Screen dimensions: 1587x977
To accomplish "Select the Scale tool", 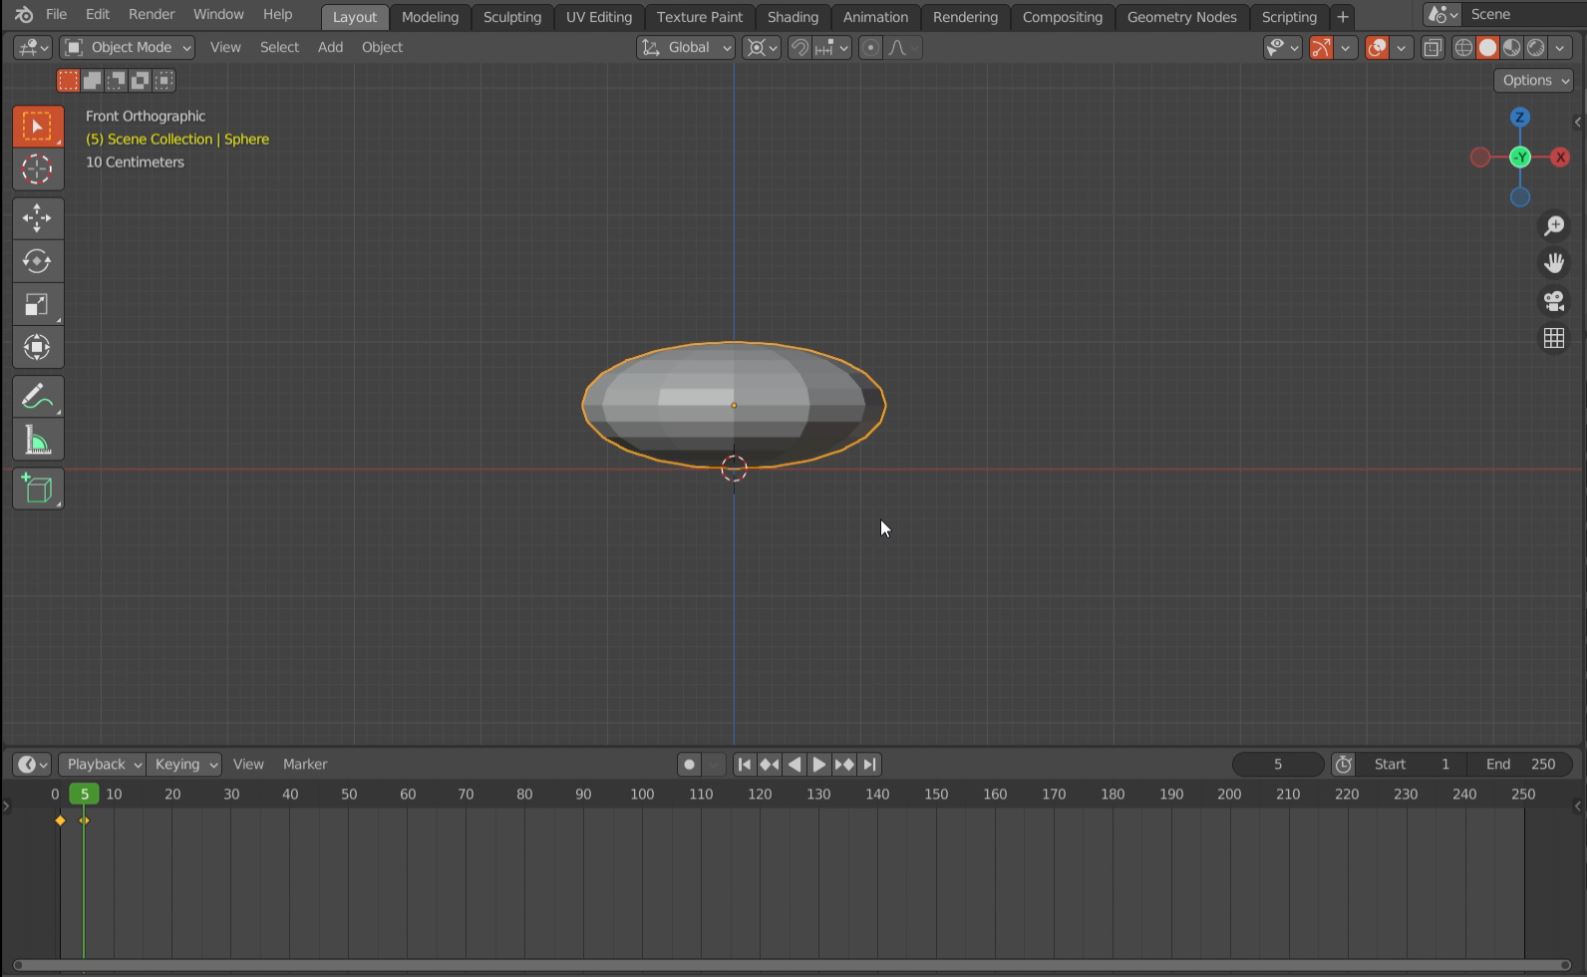I will (x=37, y=305).
